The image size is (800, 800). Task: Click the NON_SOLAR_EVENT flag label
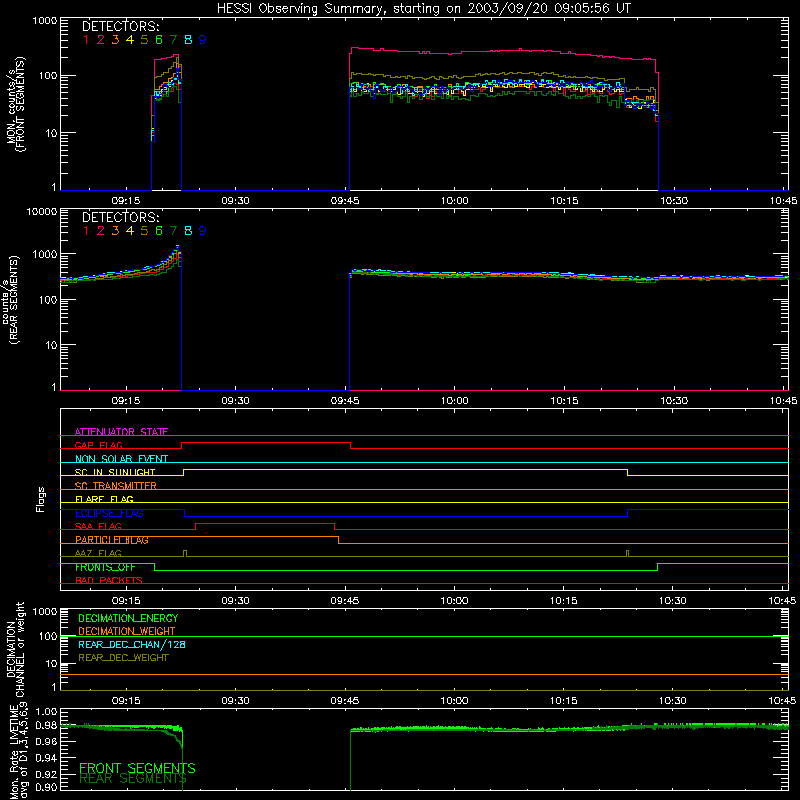click(x=121, y=459)
